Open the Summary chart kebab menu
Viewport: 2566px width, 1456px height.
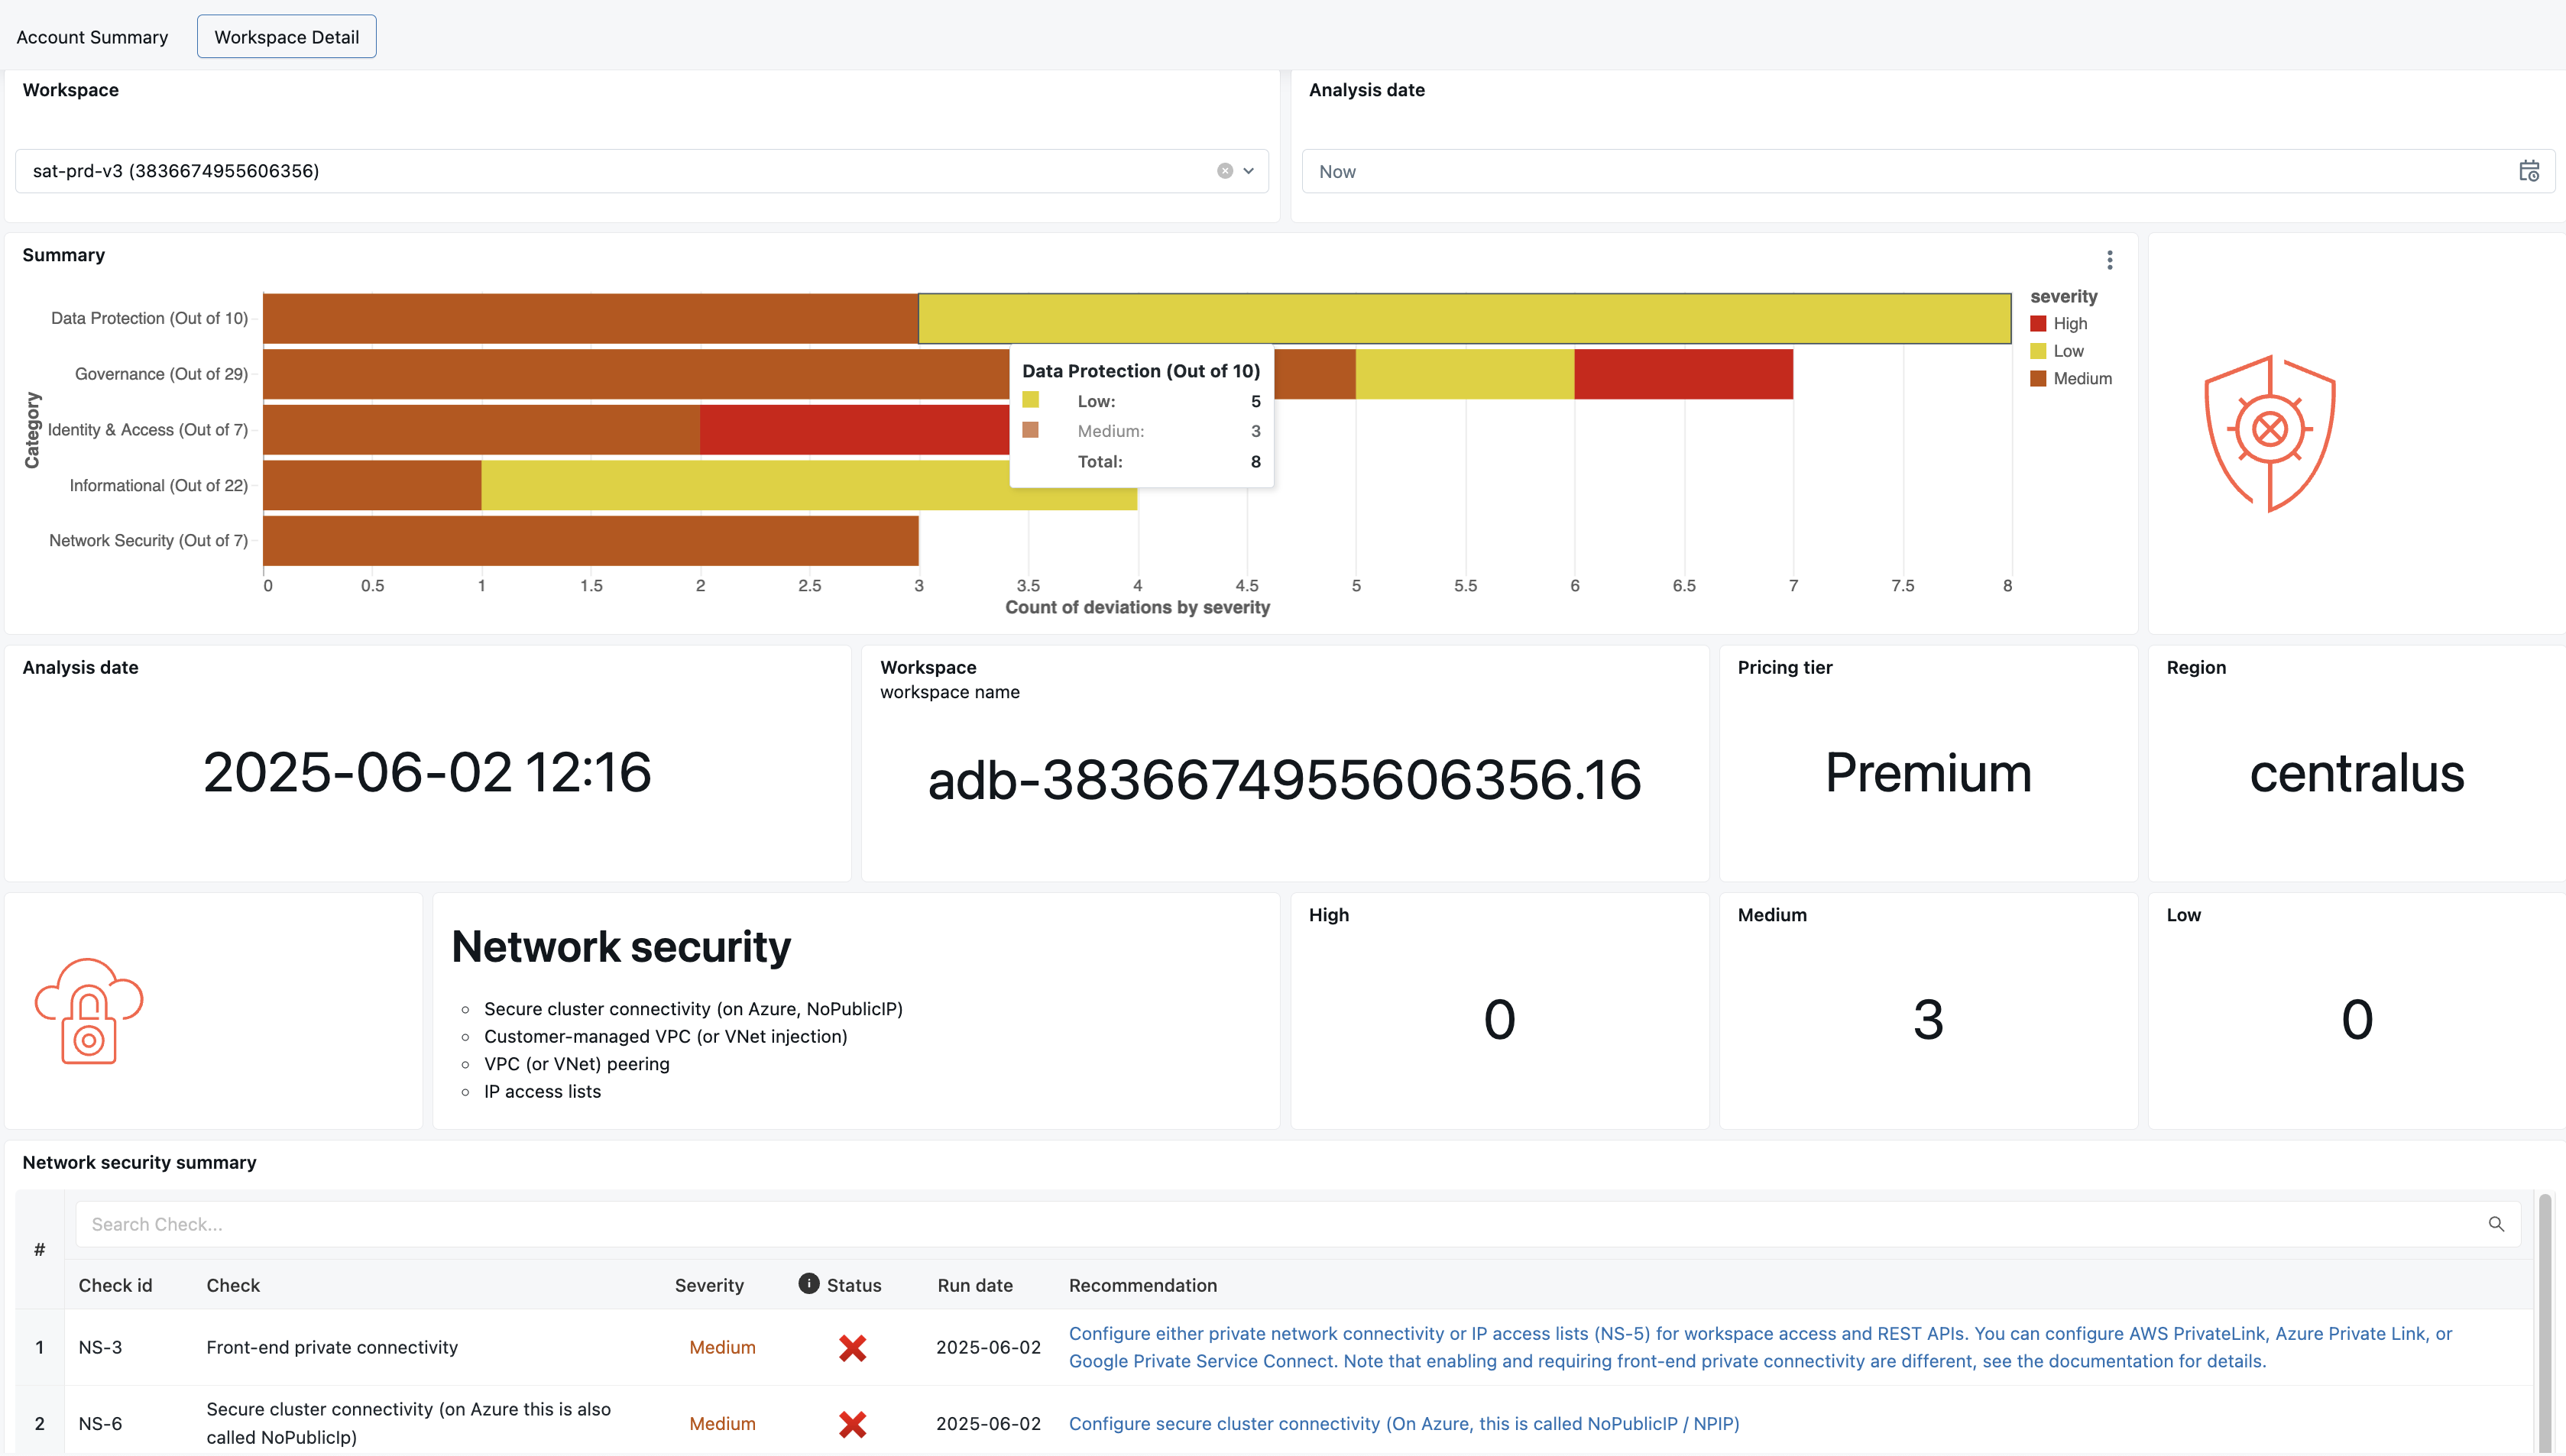pyautogui.click(x=2110, y=260)
